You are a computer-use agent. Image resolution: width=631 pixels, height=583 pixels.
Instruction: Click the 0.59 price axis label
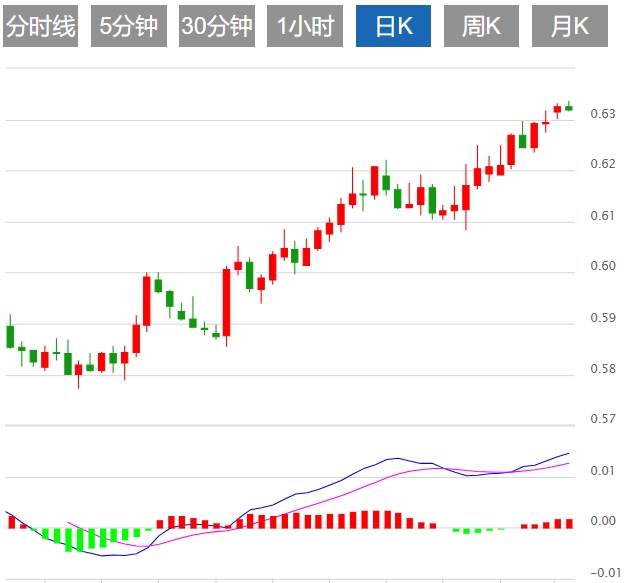coord(603,318)
